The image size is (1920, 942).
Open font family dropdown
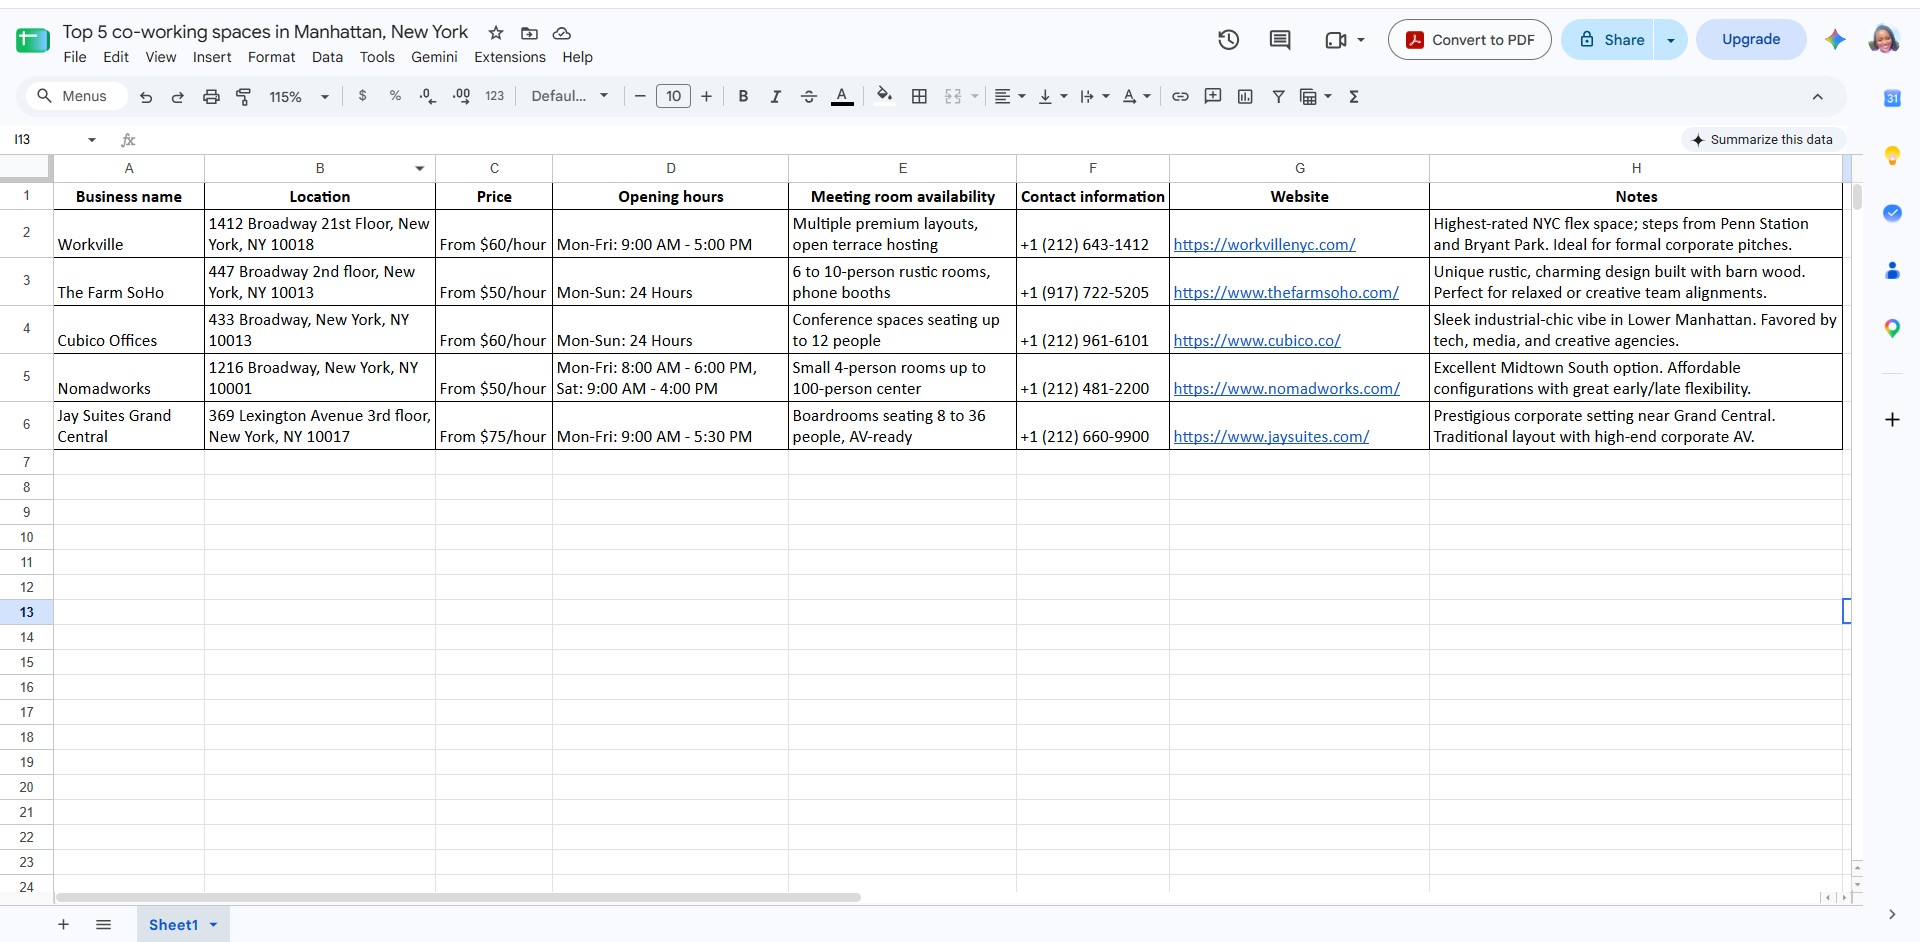click(x=569, y=96)
